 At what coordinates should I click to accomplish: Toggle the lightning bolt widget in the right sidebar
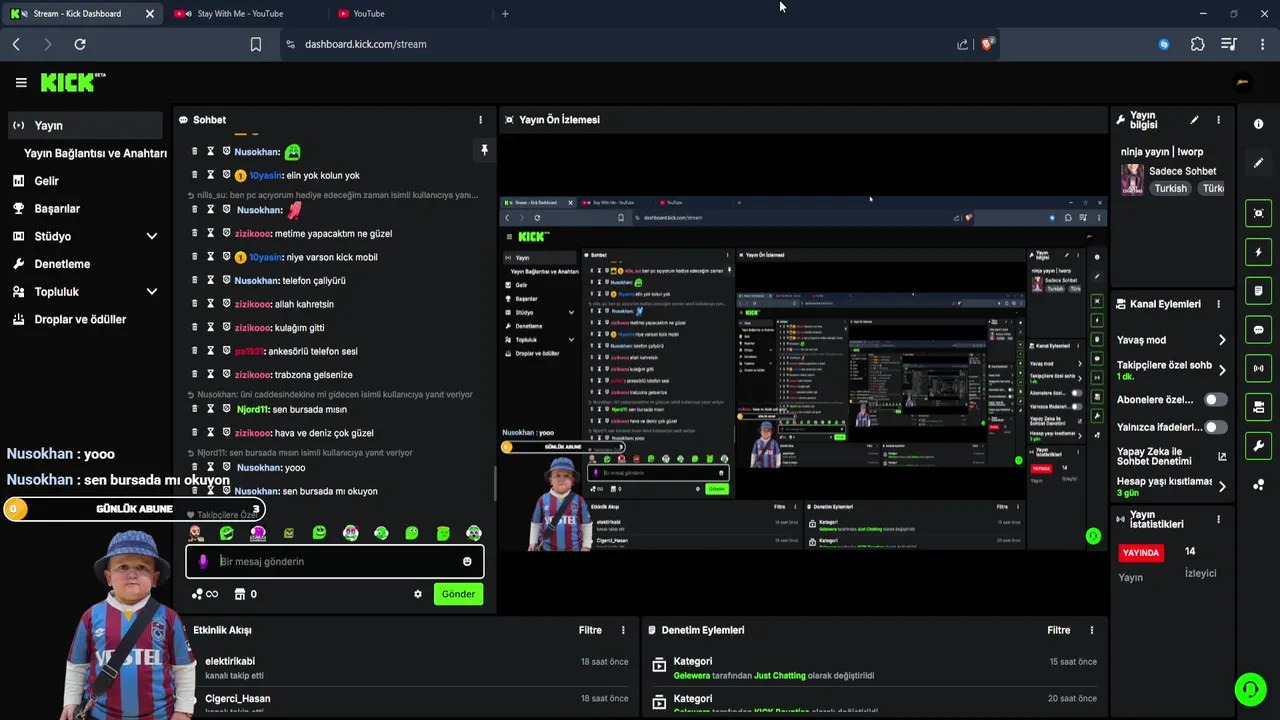pyautogui.click(x=1258, y=252)
